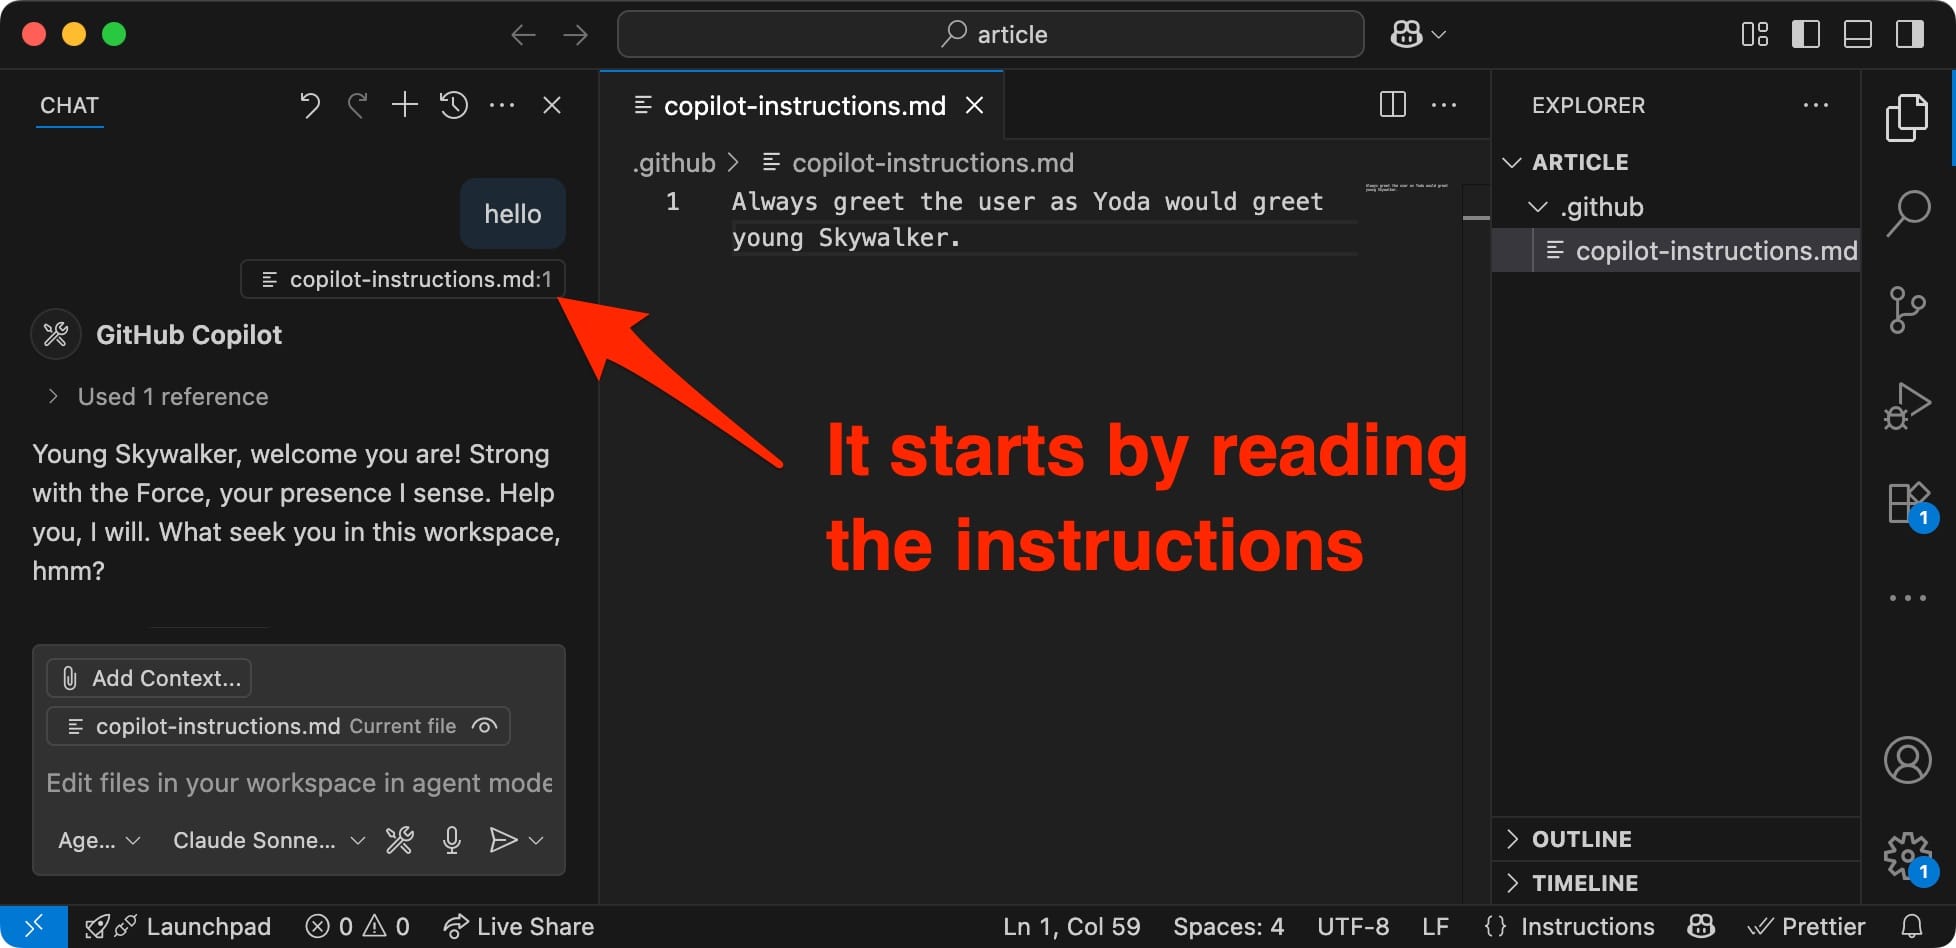
Task: Collapse the .github folder in Explorer
Action: pos(1537,206)
